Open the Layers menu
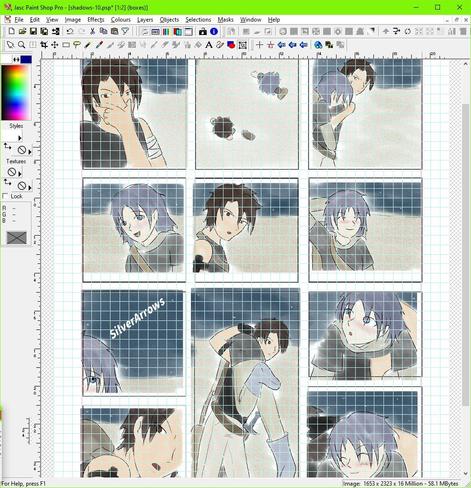The image size is (471, 488). [145, 20]
